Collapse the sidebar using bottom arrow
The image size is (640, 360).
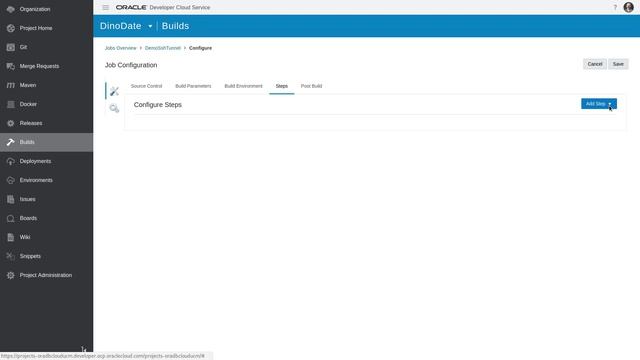83,349
